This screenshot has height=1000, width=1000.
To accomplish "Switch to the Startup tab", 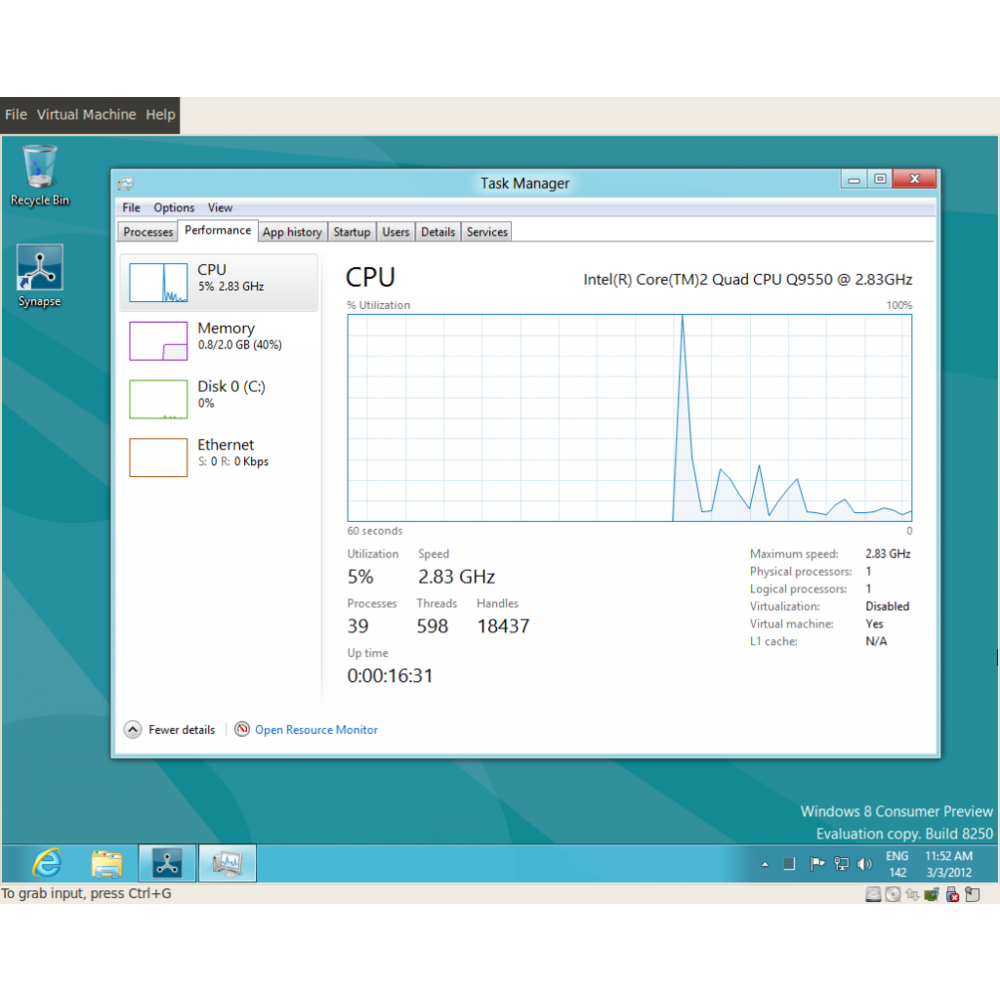I will point(351,232).
